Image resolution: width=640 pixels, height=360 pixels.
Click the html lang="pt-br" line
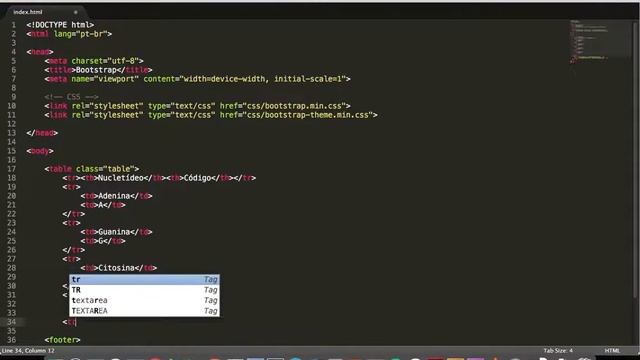pyautogui.click(x=69, y=34)
